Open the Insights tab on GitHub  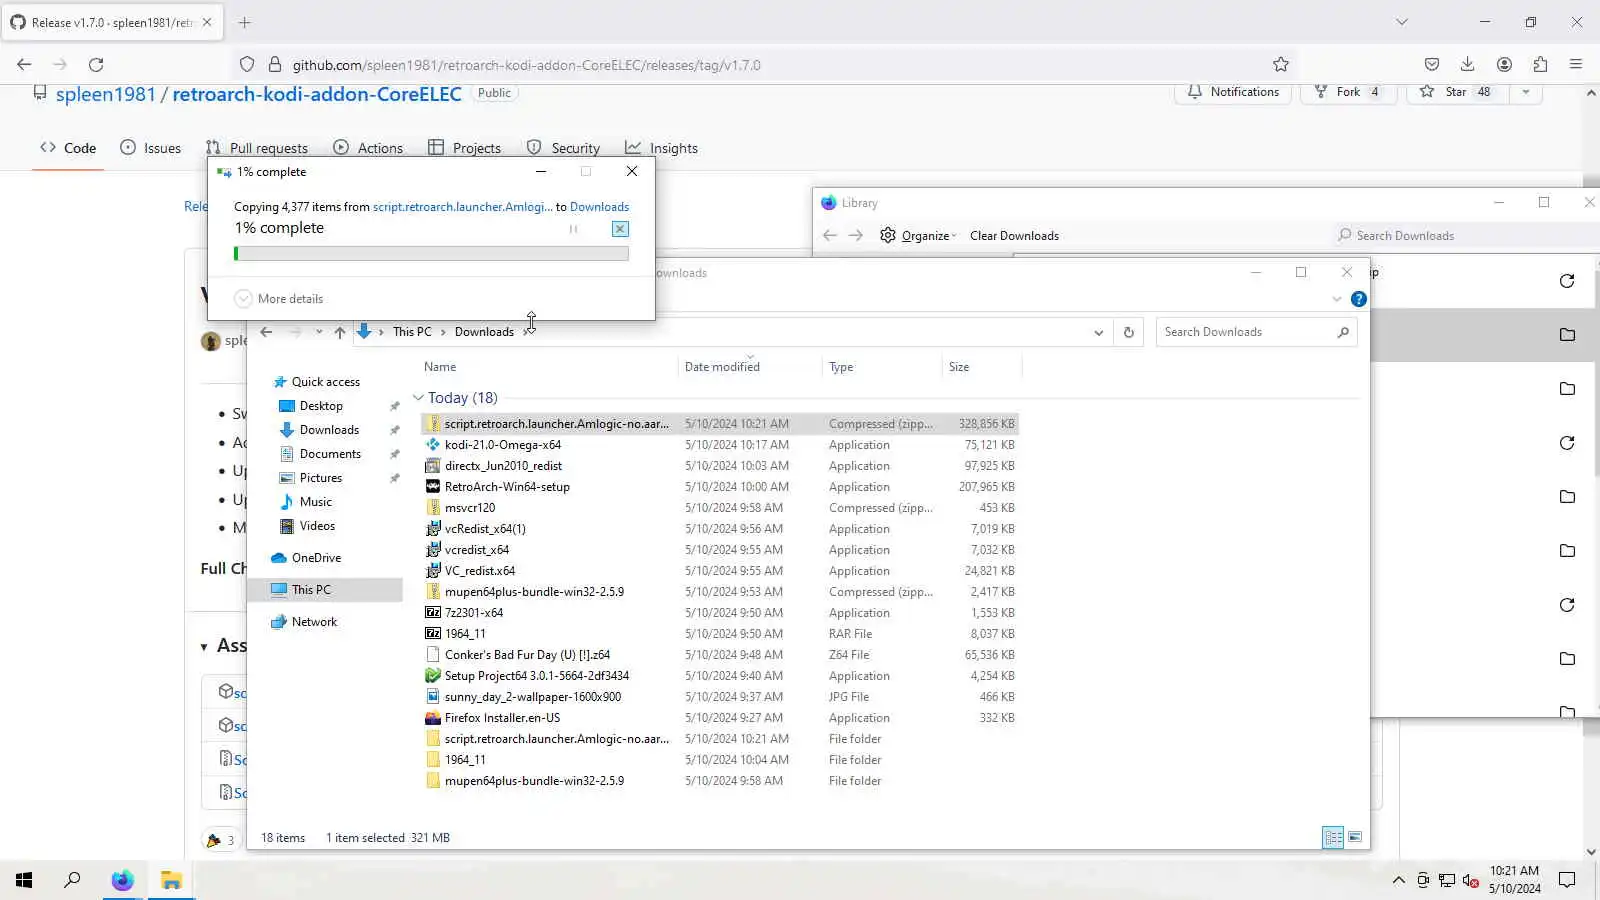point(661,148)
